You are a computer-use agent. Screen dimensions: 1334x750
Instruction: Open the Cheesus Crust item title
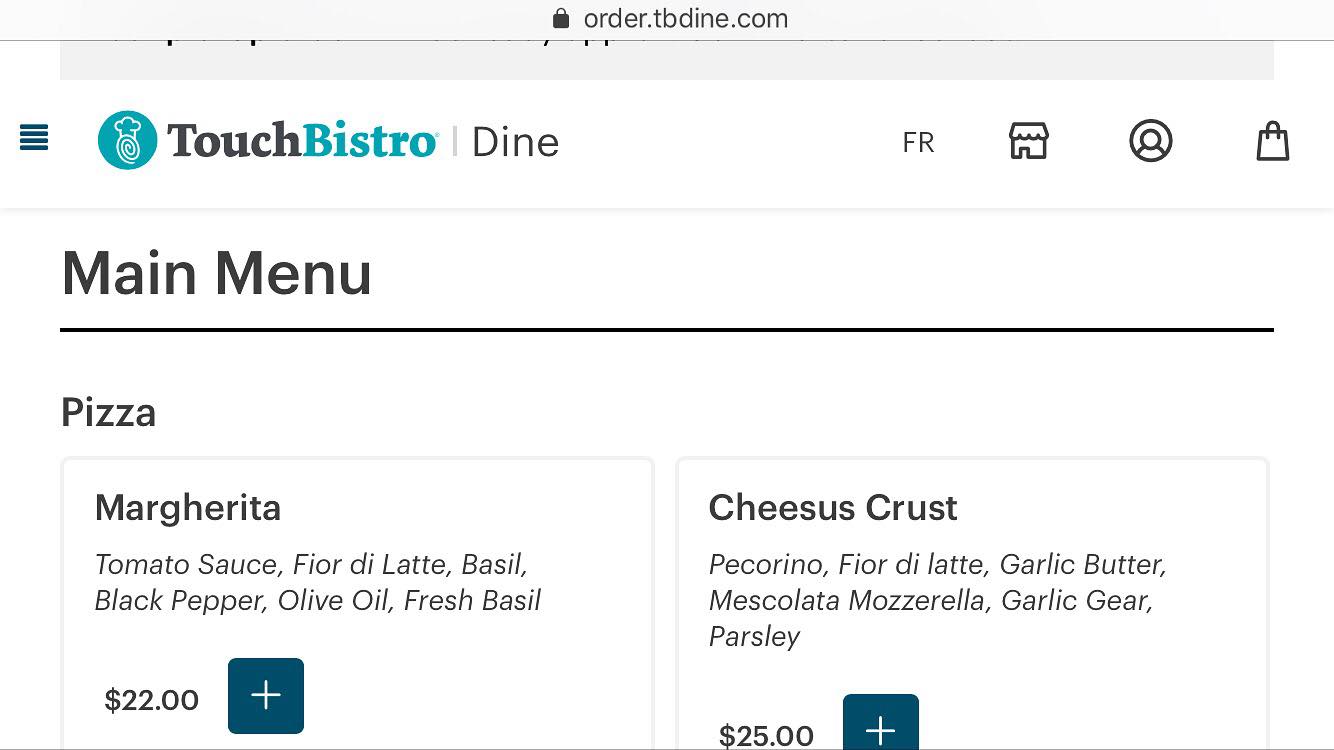833,508
